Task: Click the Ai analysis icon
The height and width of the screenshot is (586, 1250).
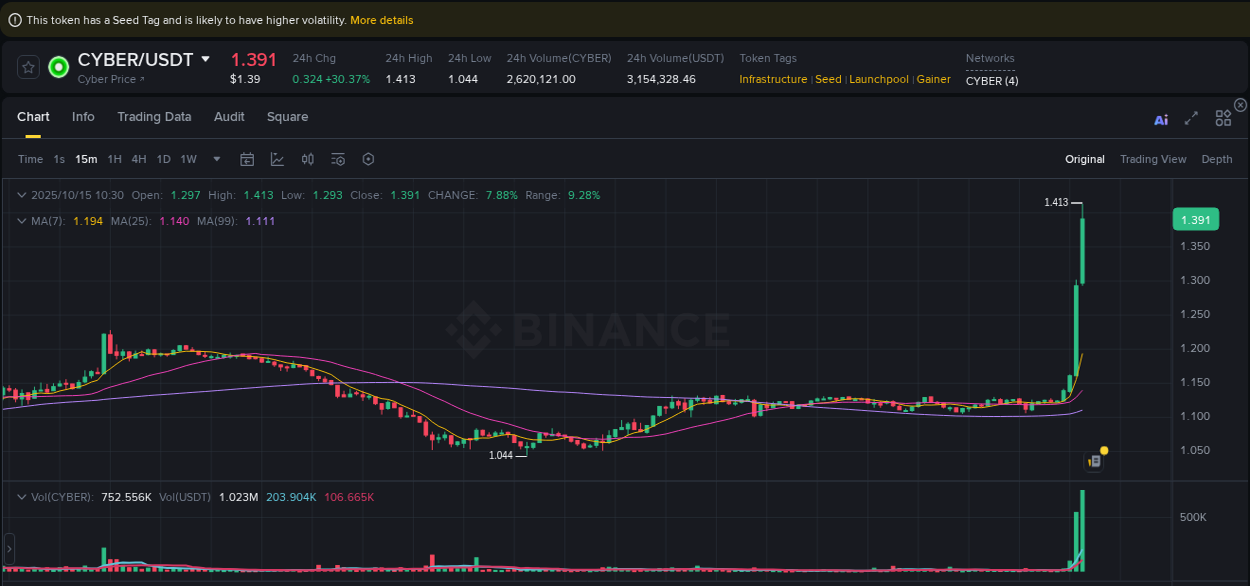Action: [x=1160, y=118]
